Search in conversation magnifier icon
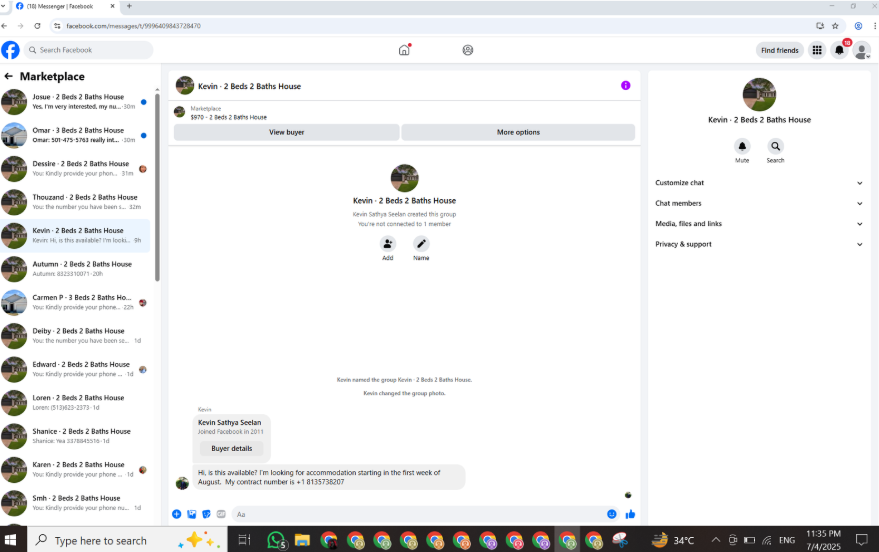Image resolution: width=879 pixels, height=552 pixels. click(x=775, y=146)
